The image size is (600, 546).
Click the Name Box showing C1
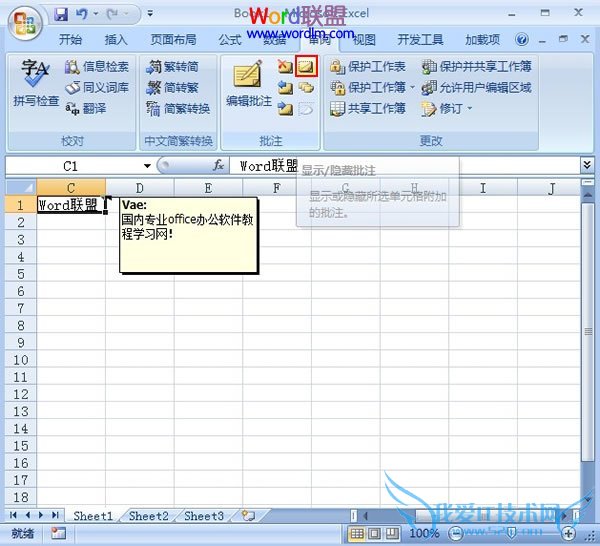coord(73,166)
